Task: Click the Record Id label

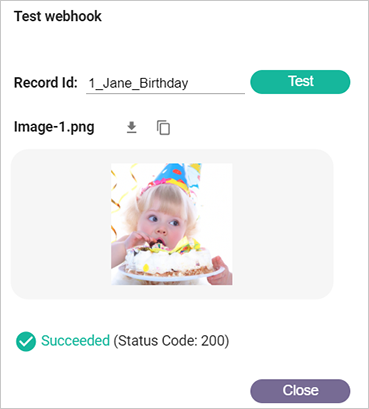Action: click(46, 83)
